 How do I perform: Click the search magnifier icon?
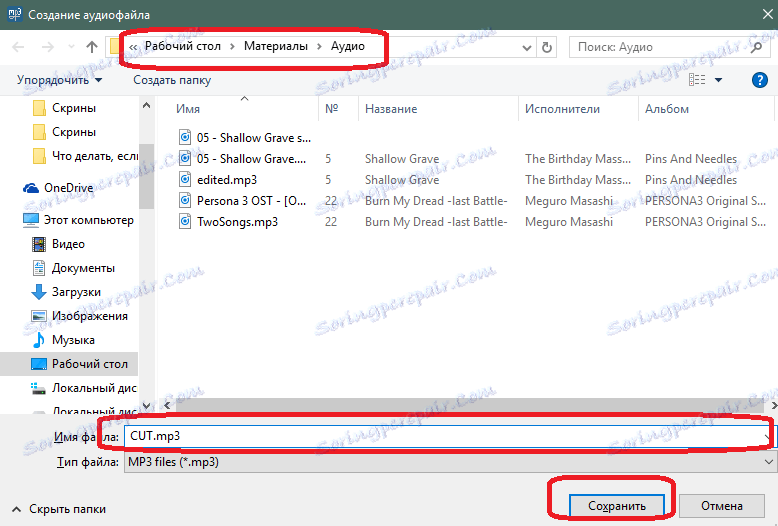coord(756,47)
